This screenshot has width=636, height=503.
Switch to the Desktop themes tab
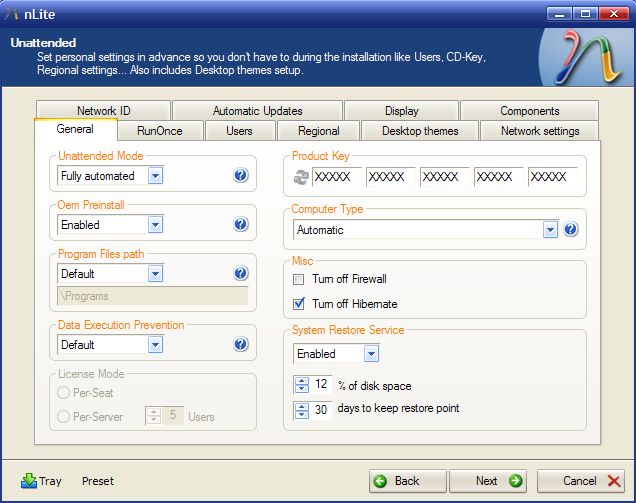(420, 131)
